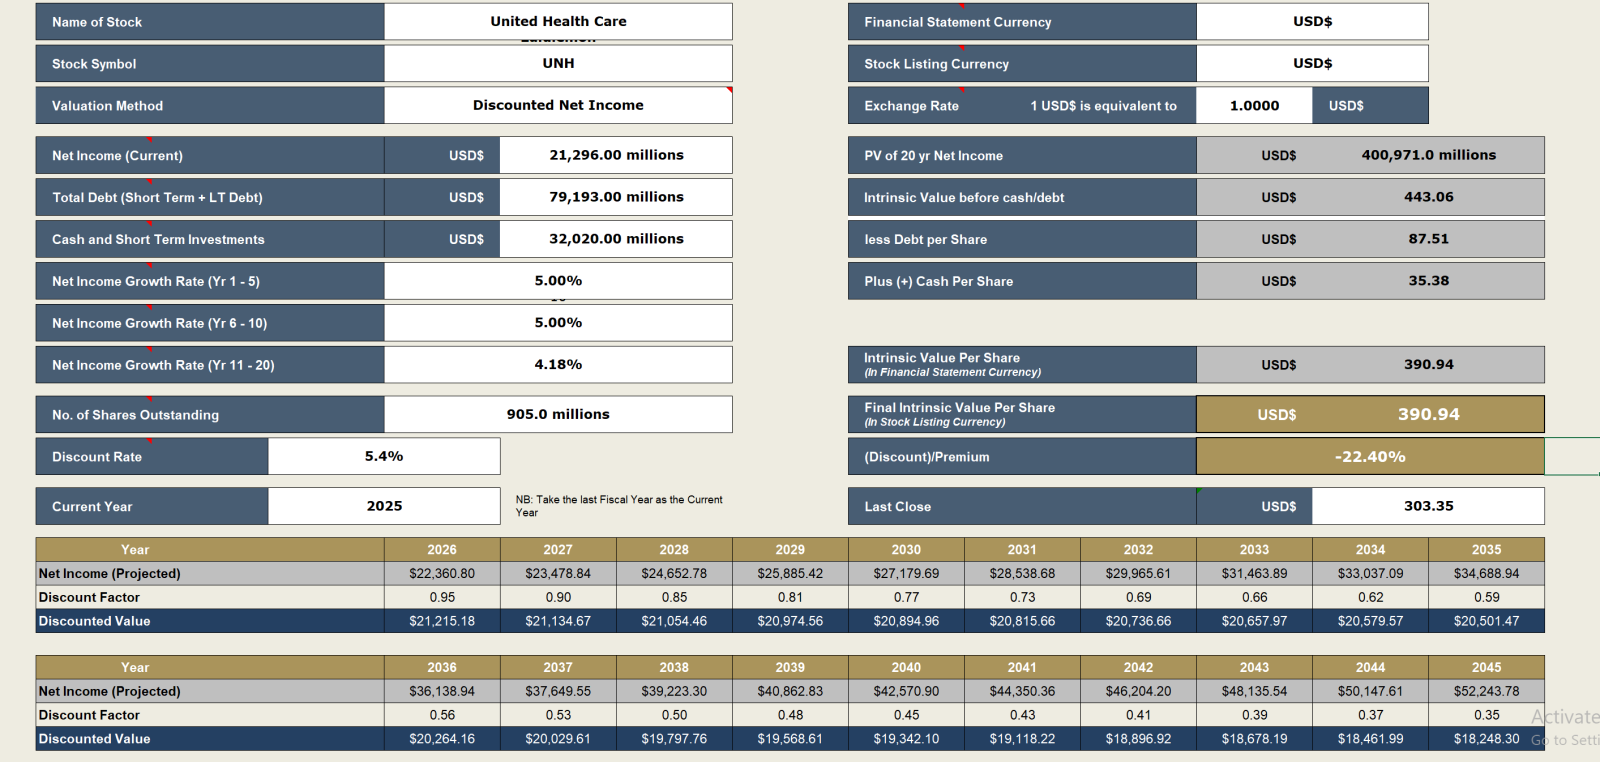
Task: Click discounted value $21,215.18
Action: (x=442, y=621)
